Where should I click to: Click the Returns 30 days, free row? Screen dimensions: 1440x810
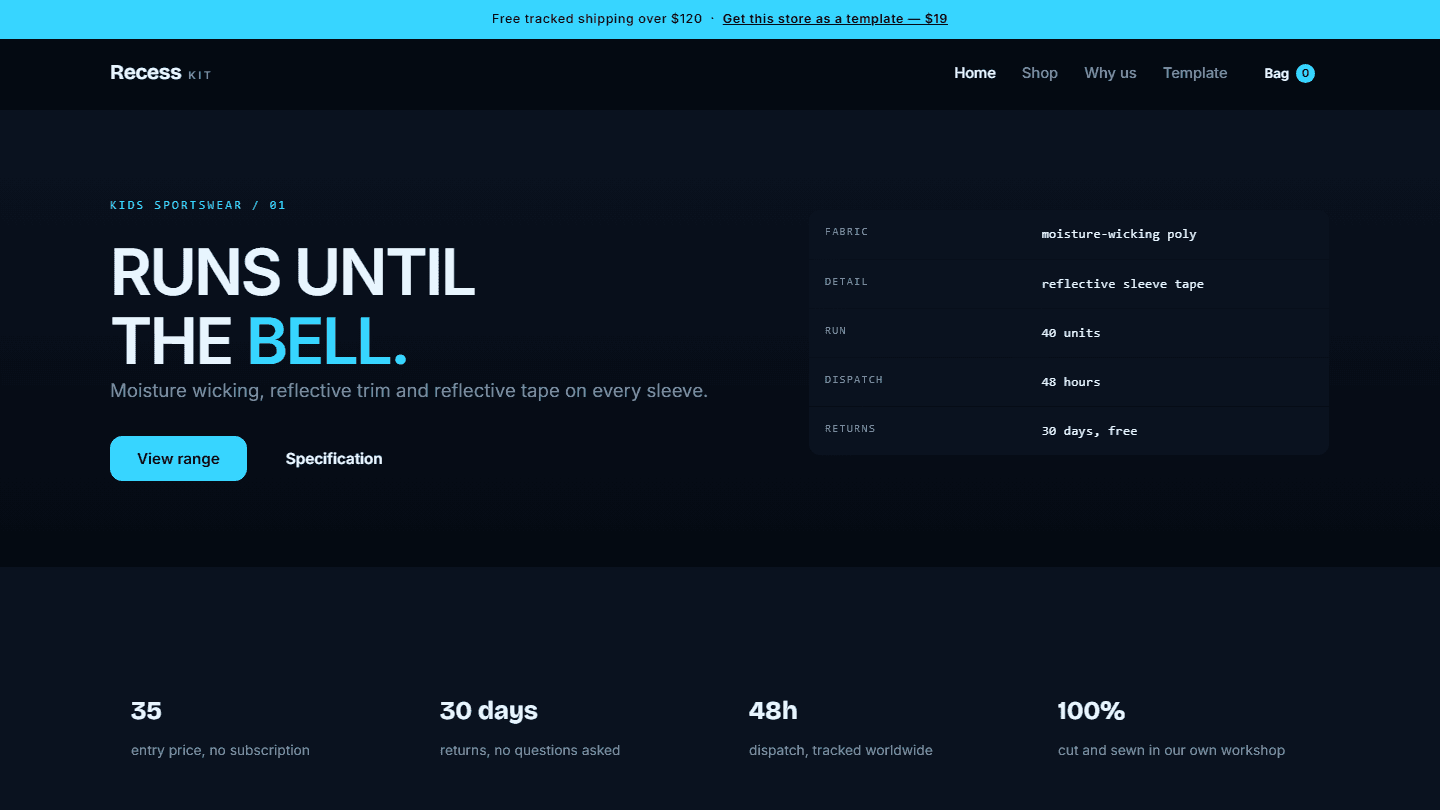(x=1069, y=431)
